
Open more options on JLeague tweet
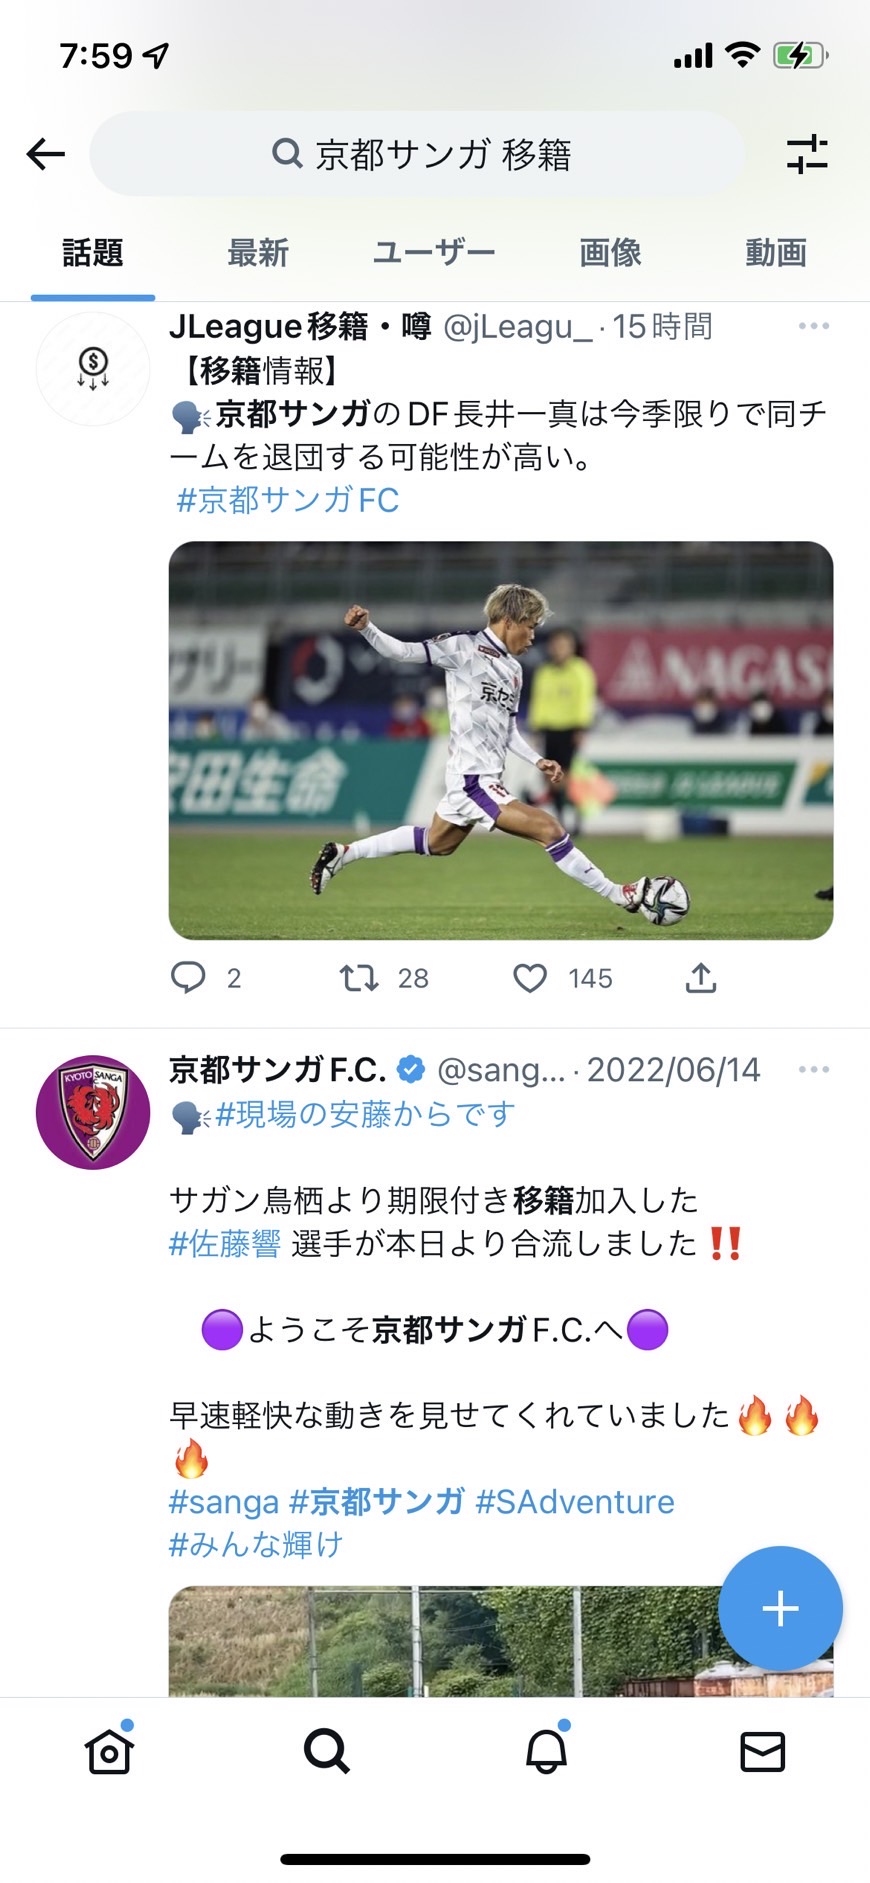pos(814,326)
